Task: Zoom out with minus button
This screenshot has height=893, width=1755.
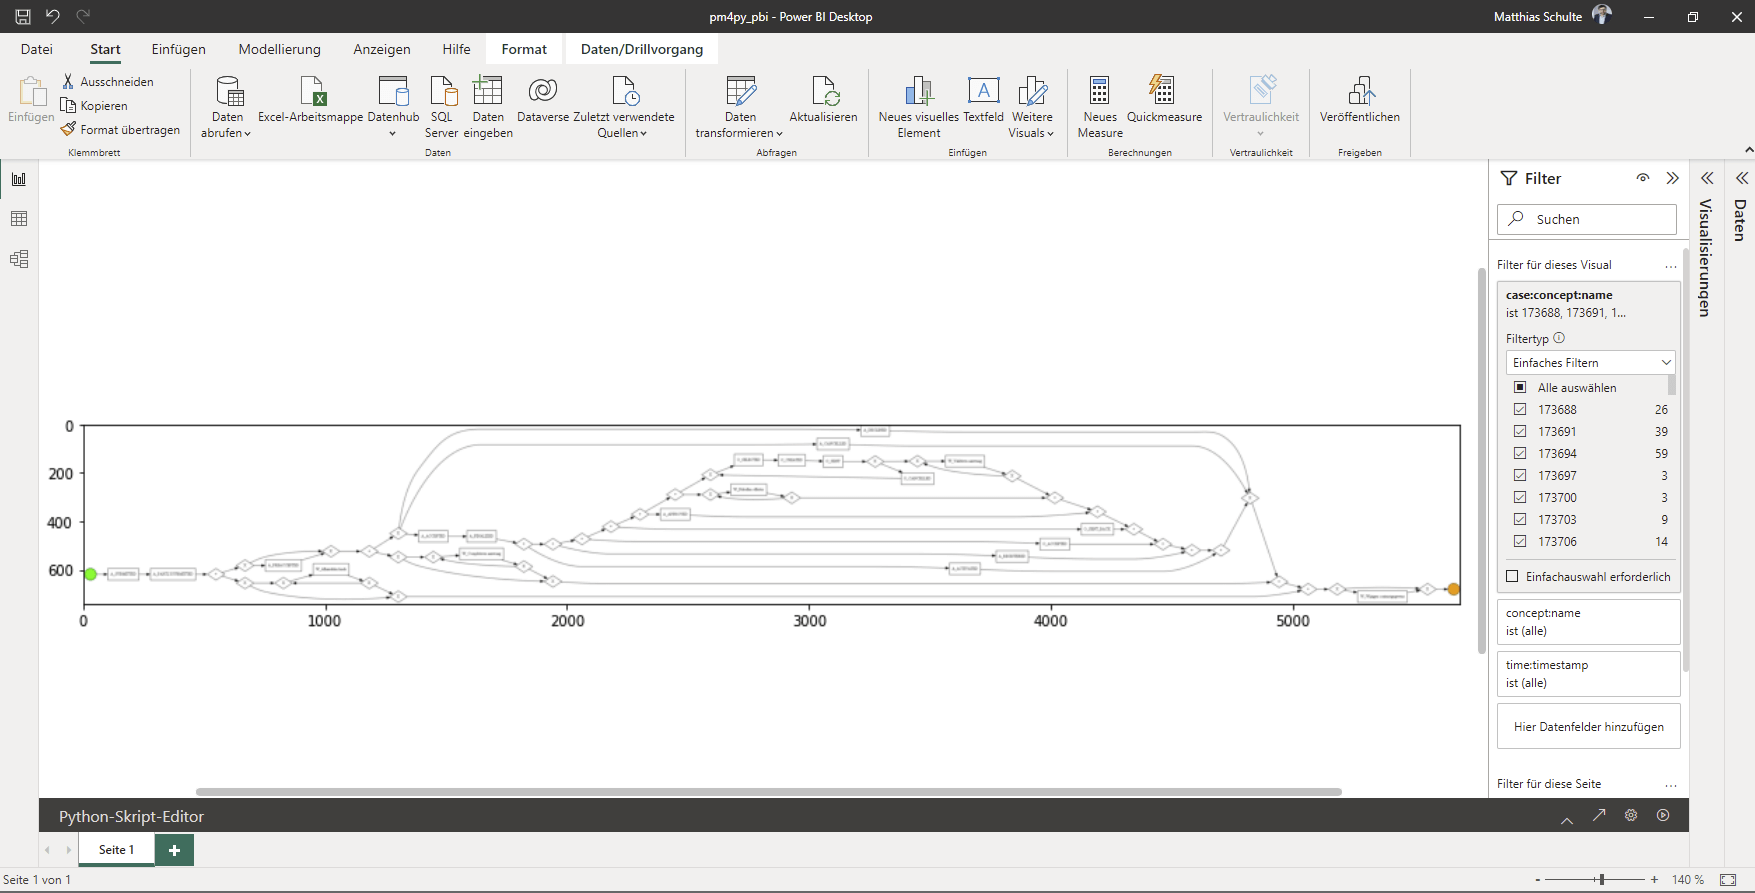Action: (x=1538, y=880)
